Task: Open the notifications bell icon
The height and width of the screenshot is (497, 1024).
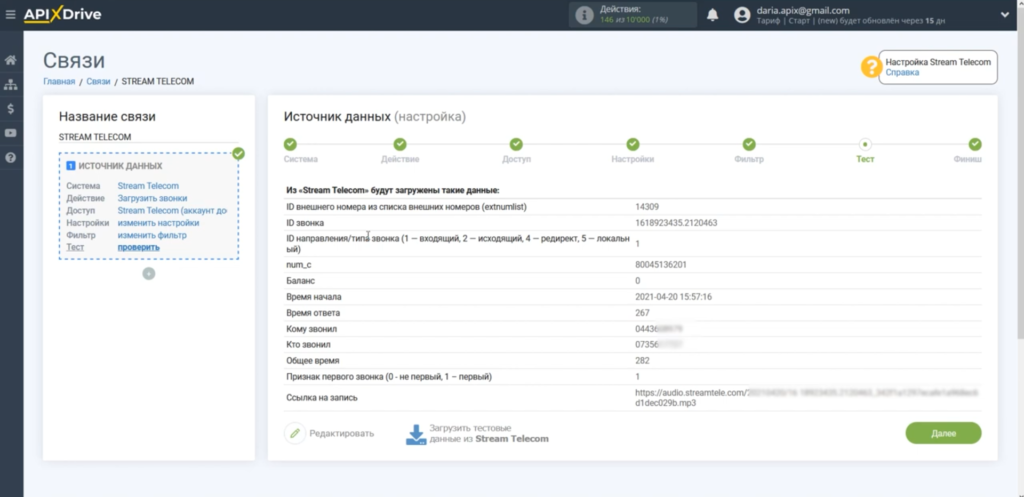Action: click(713, 15)
